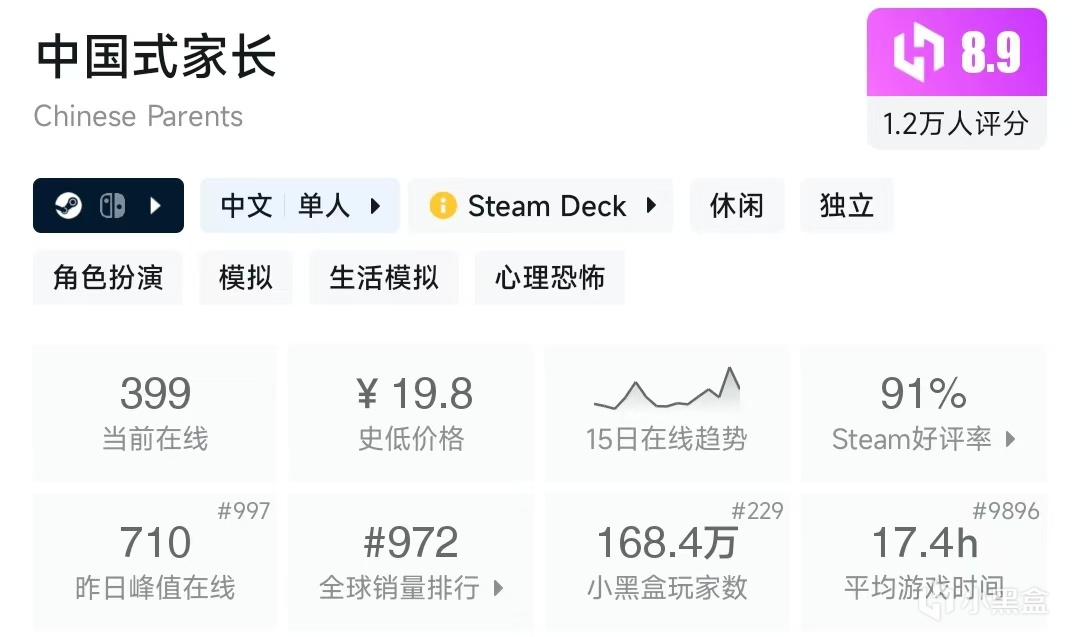Expand the platforms arrow beside Switch icon

pos(155,206)
